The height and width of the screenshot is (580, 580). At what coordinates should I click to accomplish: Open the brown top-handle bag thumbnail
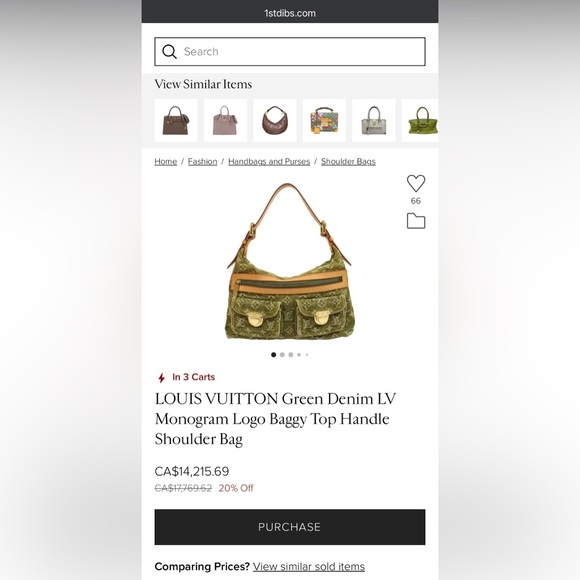(x=176, y=120)
